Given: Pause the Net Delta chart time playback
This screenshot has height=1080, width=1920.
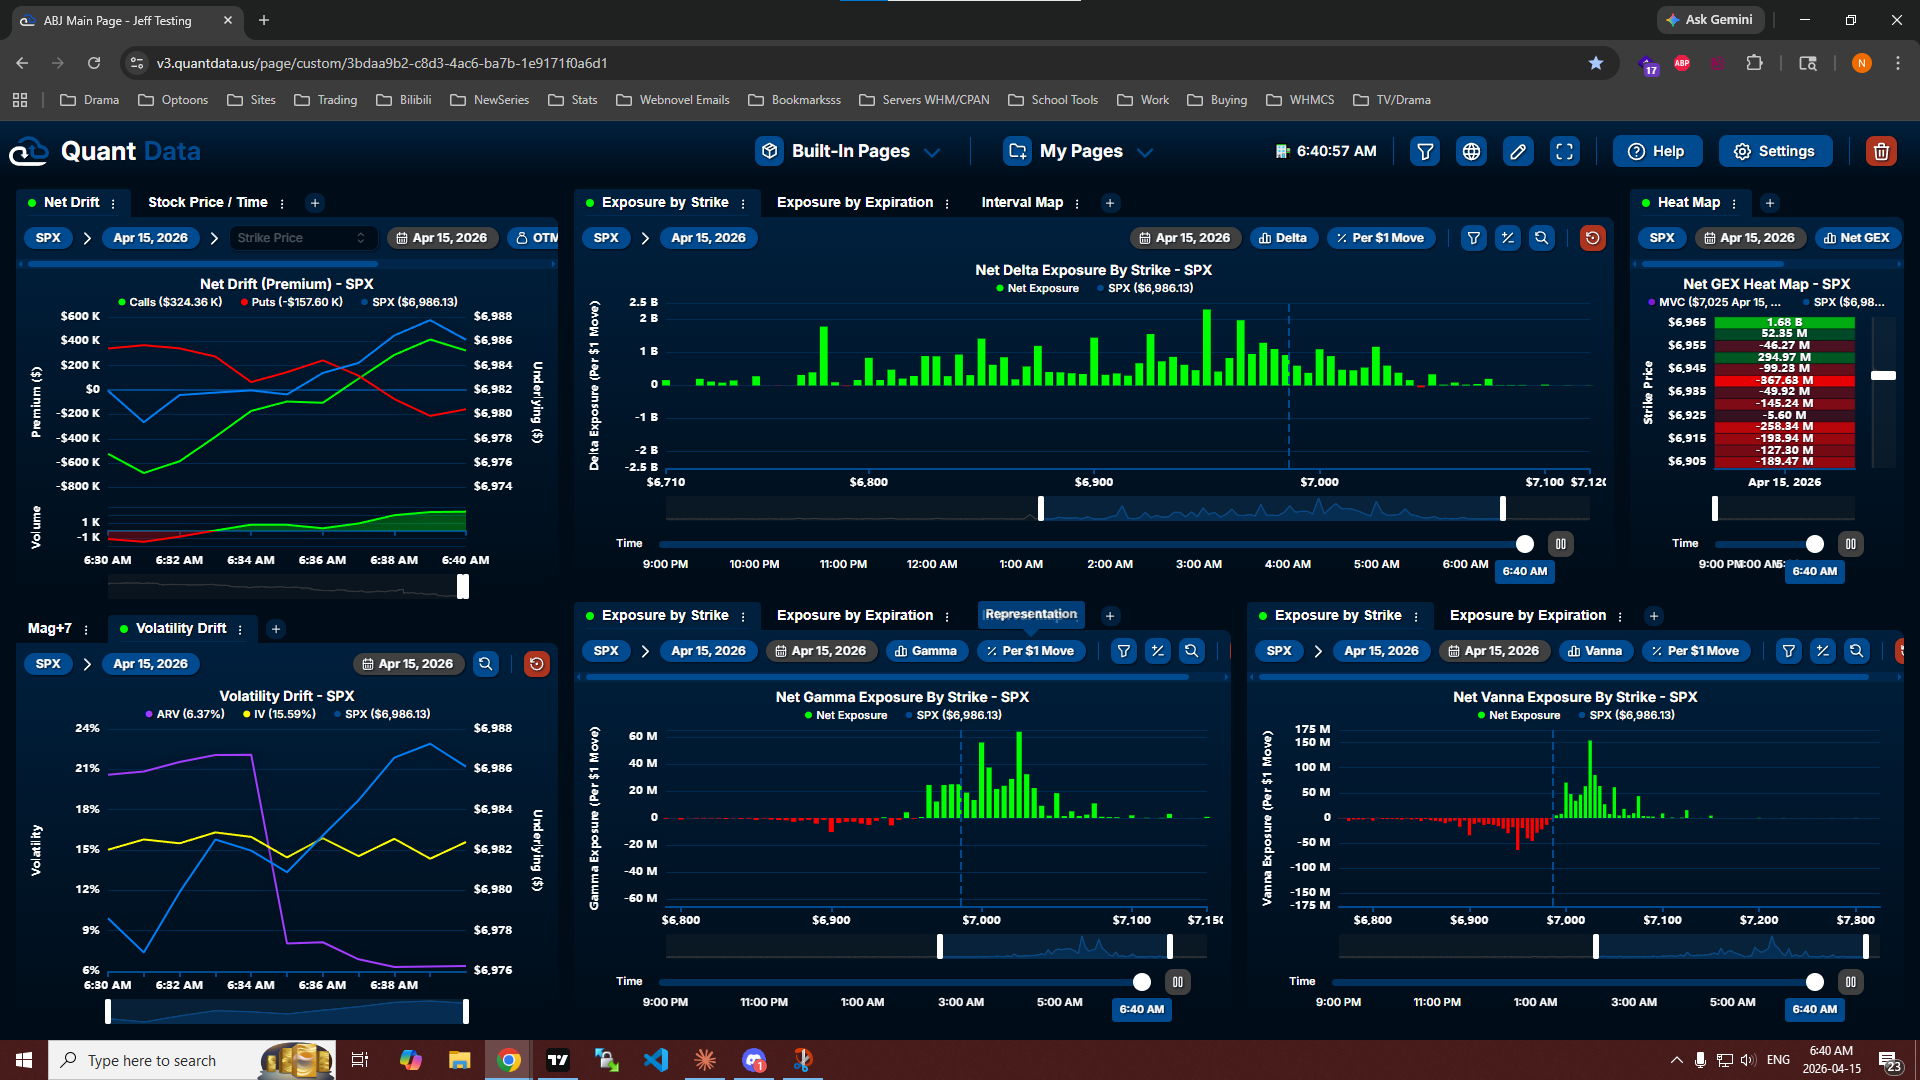Looking at the screenshot, I should click(x=1560, y=544).
